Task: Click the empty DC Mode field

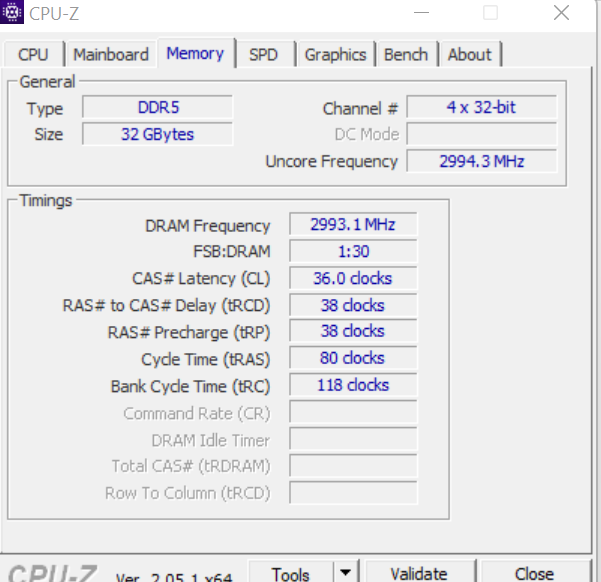Action: pyautogui.click(x=481, y=134)
